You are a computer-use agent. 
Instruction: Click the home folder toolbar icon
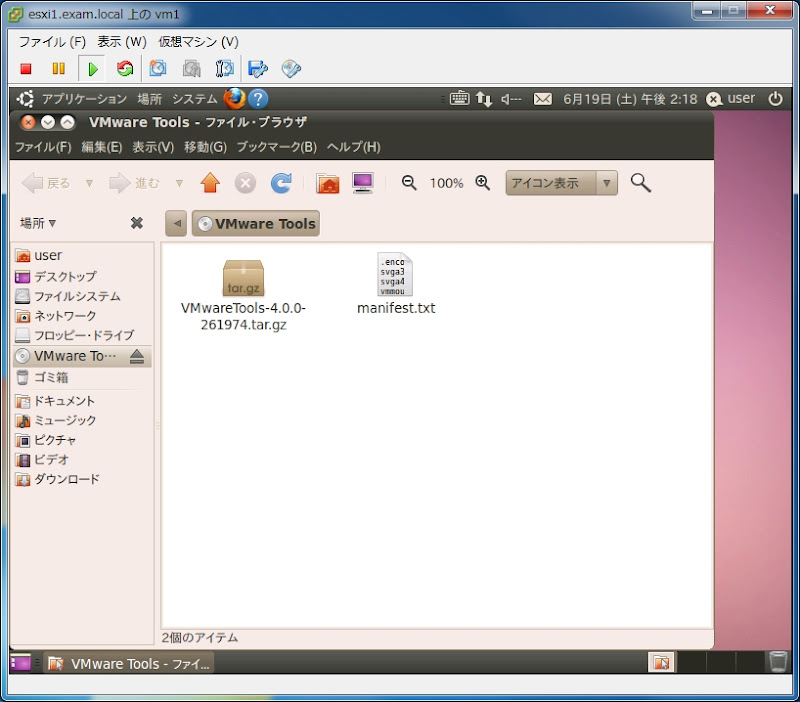pyautogui.click(x=328, y=183)
